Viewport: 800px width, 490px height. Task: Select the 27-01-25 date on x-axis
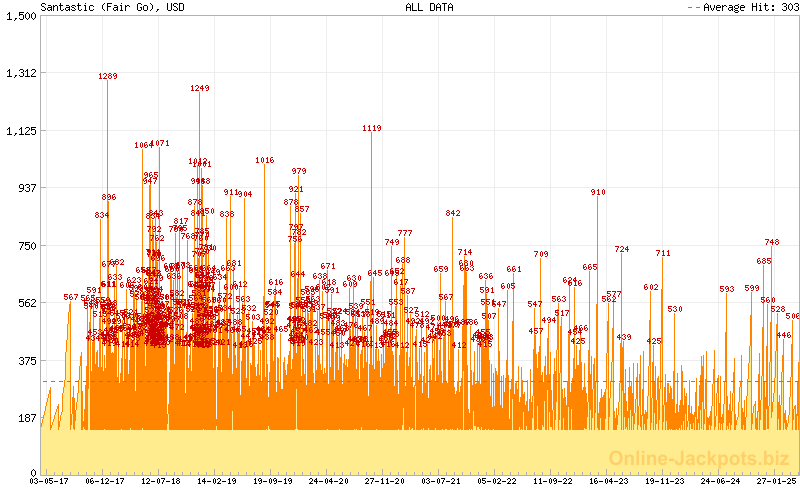coord(774,481)
